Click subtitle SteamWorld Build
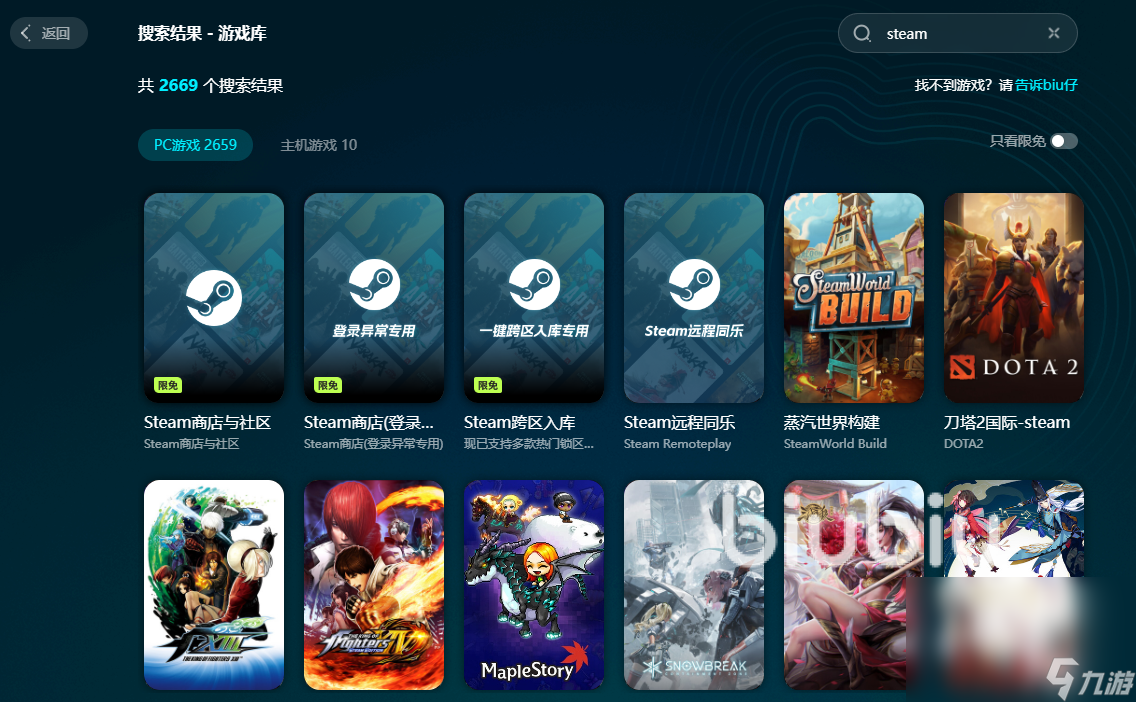 click(x=835, y=443)
